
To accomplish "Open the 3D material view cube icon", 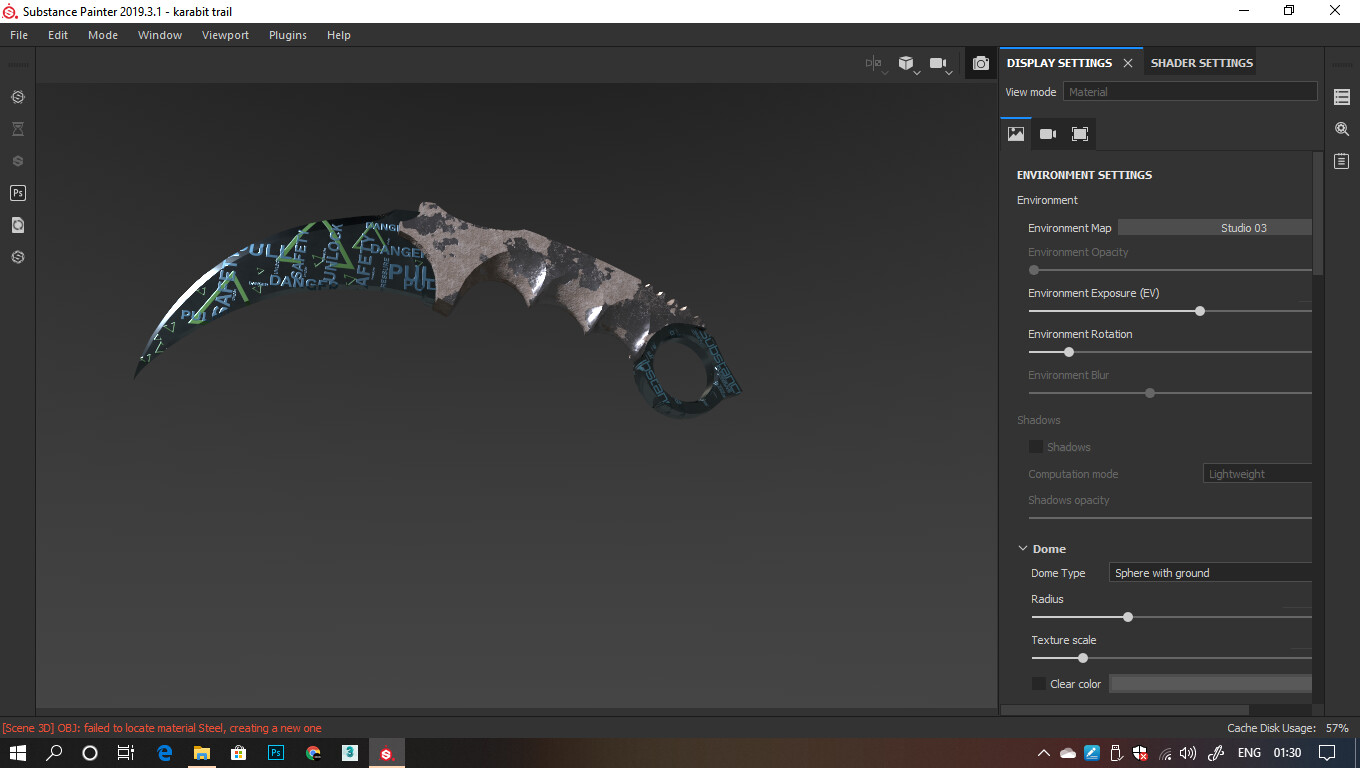I will tap(906, 62).
